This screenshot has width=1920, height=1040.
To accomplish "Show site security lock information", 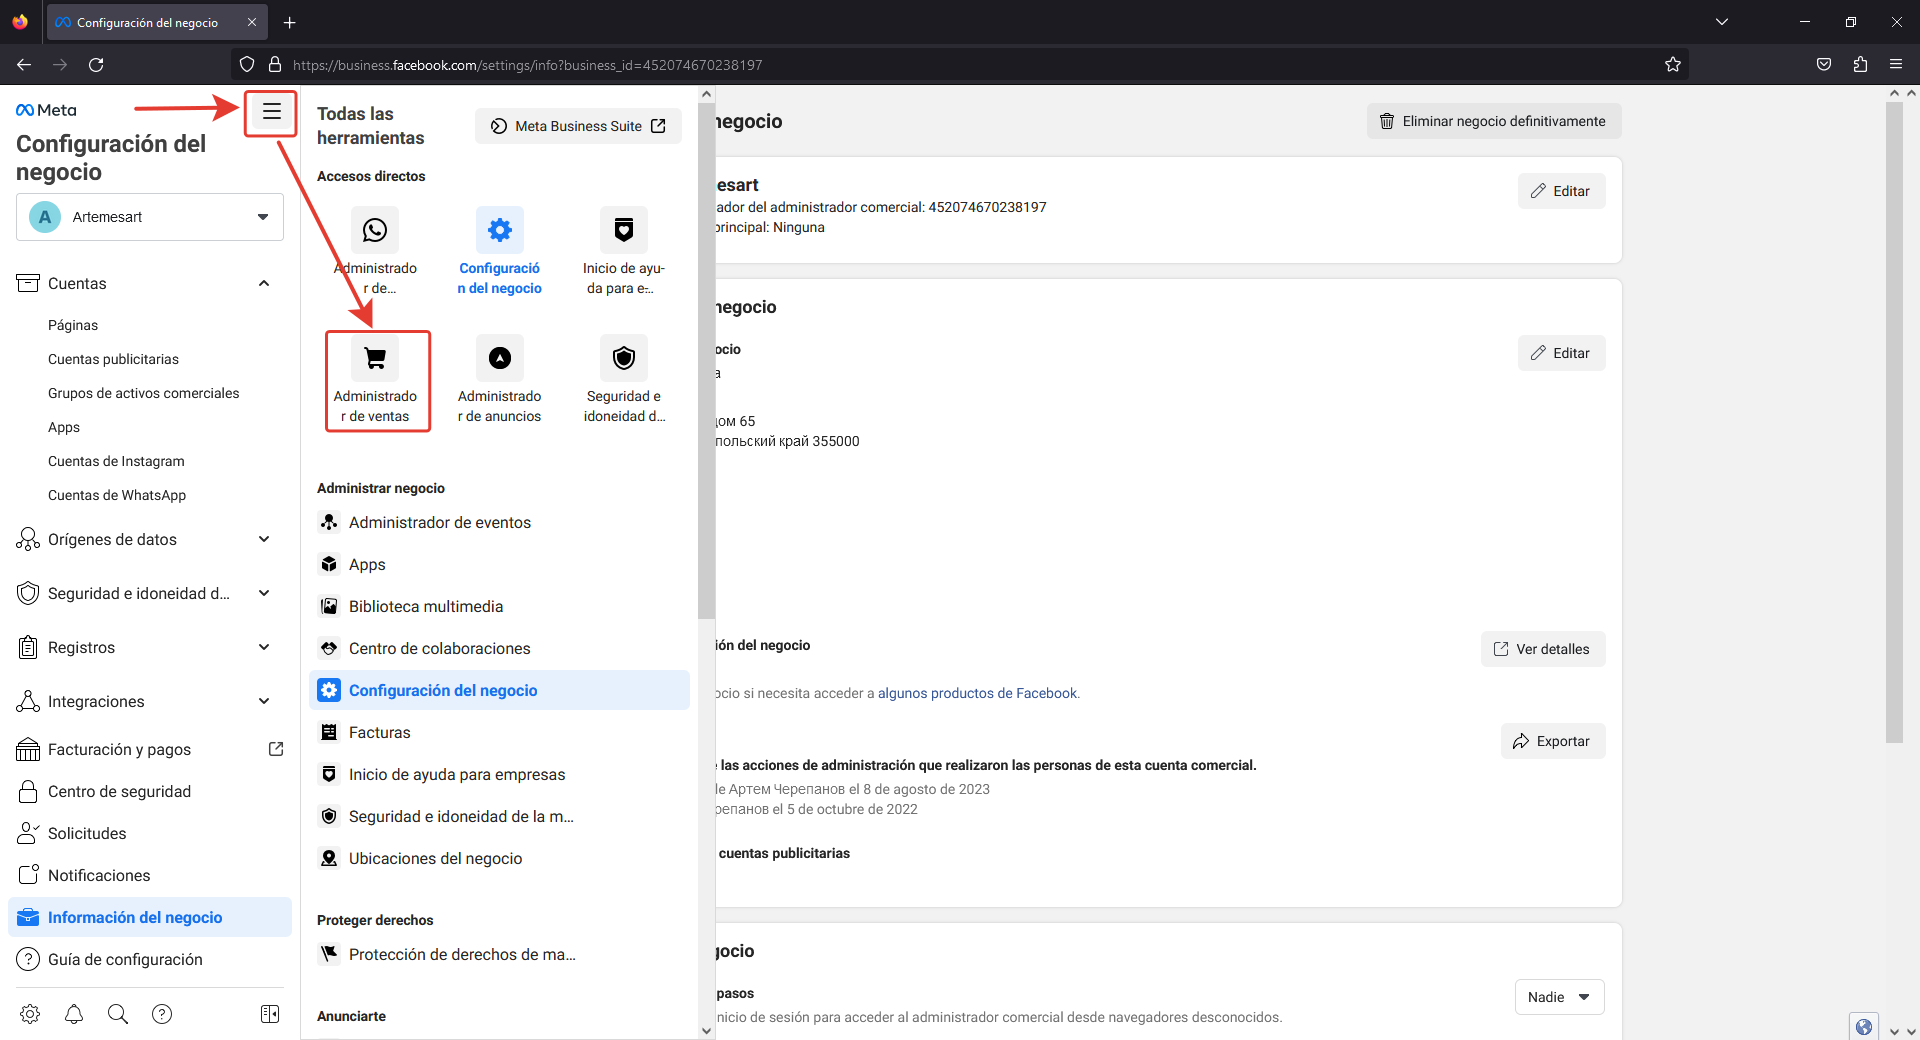I will 275,65.
